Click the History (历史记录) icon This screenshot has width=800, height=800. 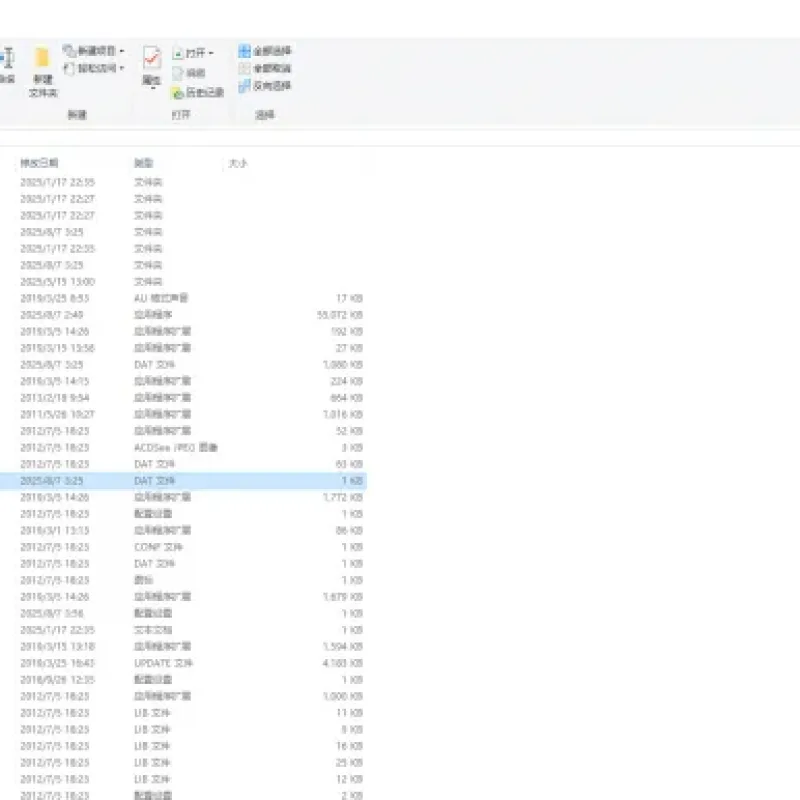(178, 93)
